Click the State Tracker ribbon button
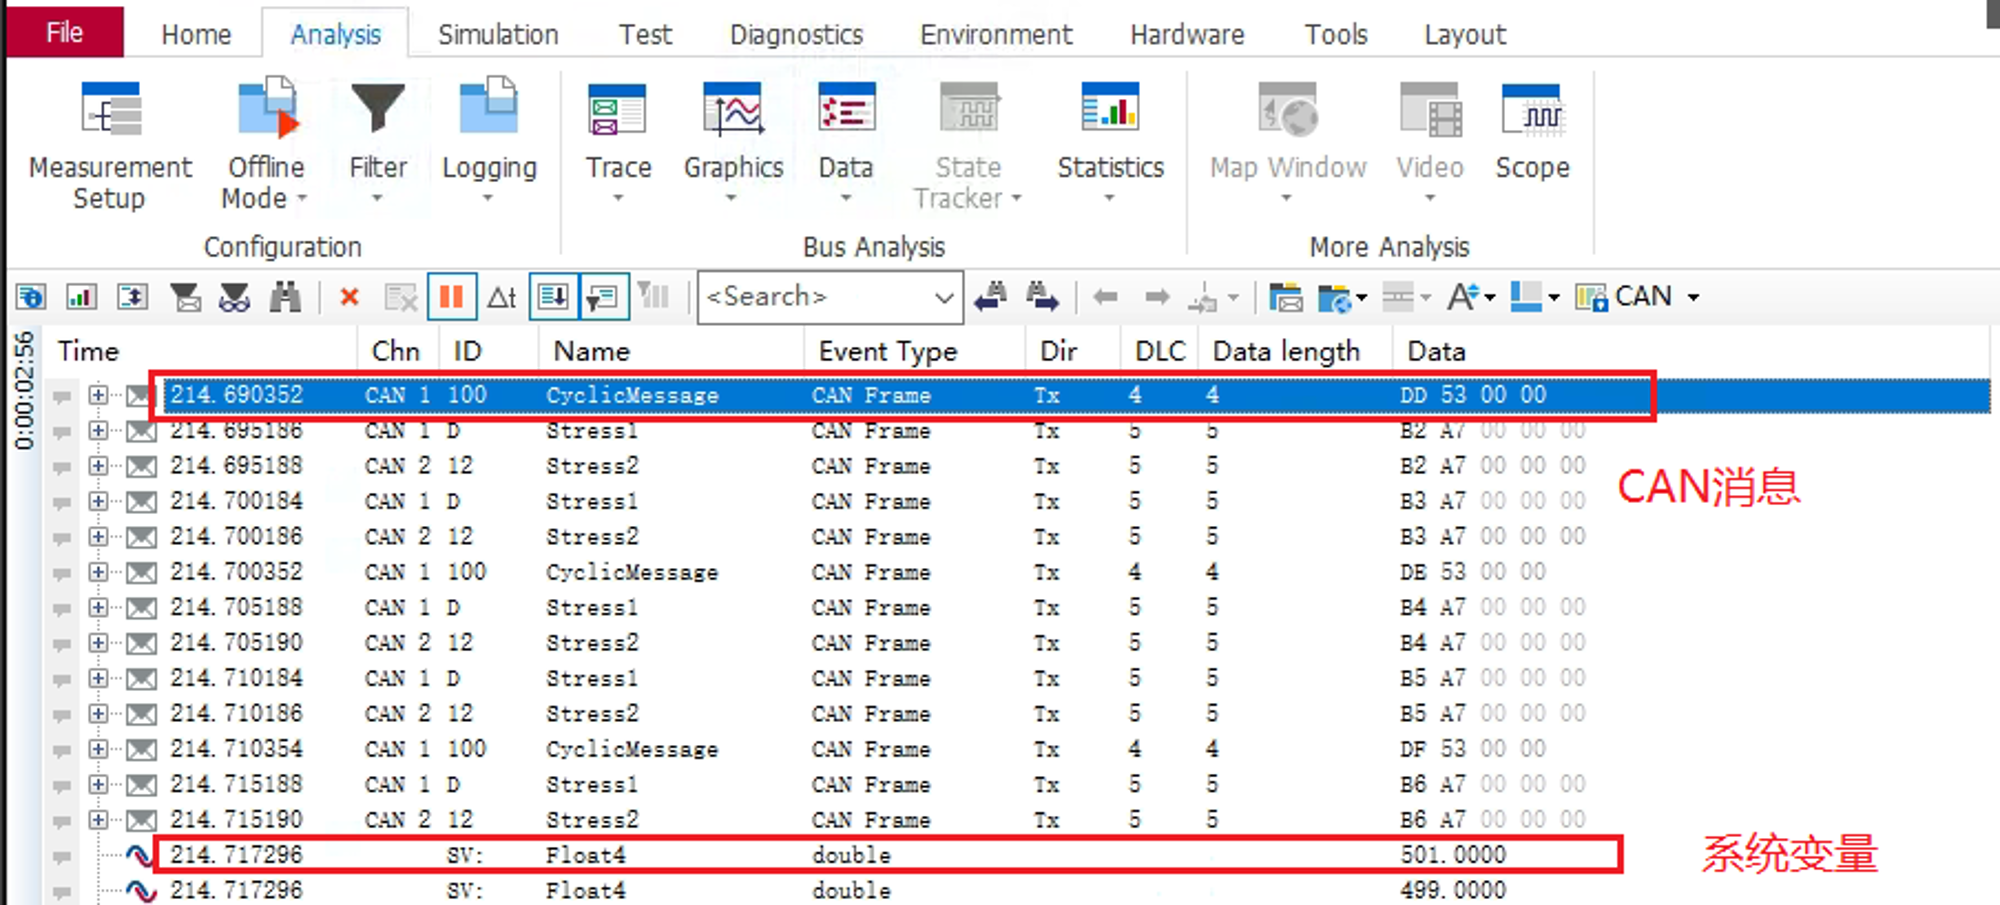2000x905 pixels. (967, 146)
